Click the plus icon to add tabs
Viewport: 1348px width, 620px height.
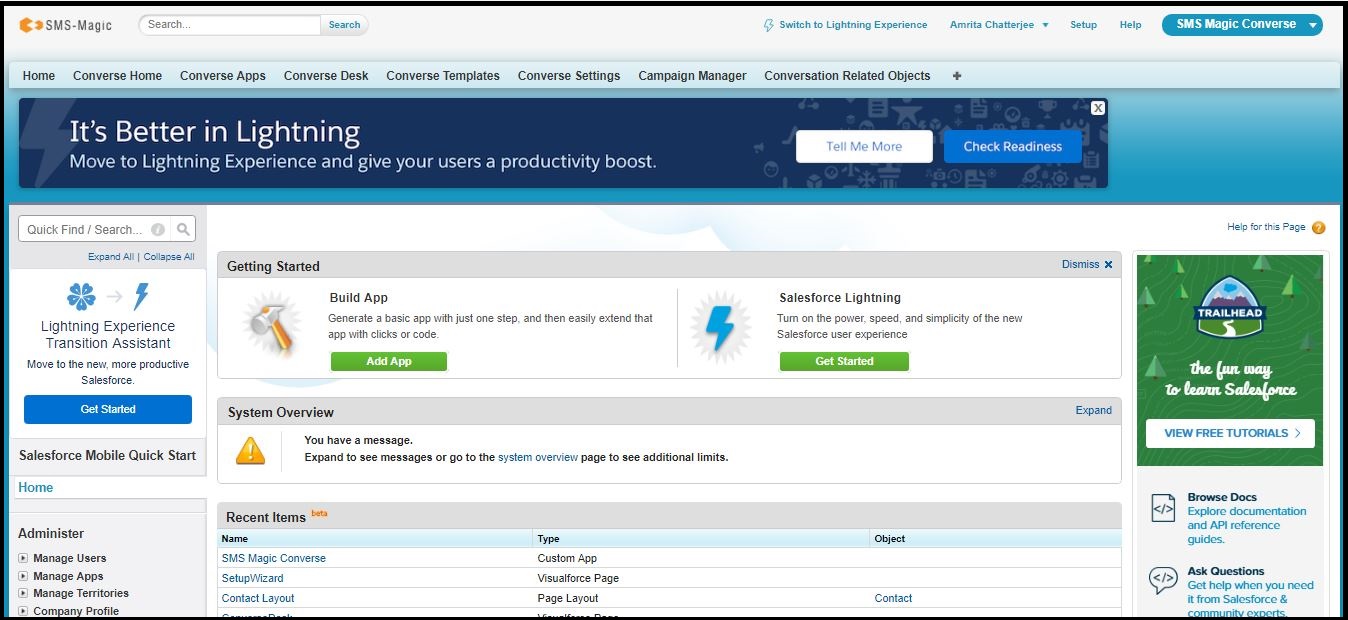coord(957,76)
